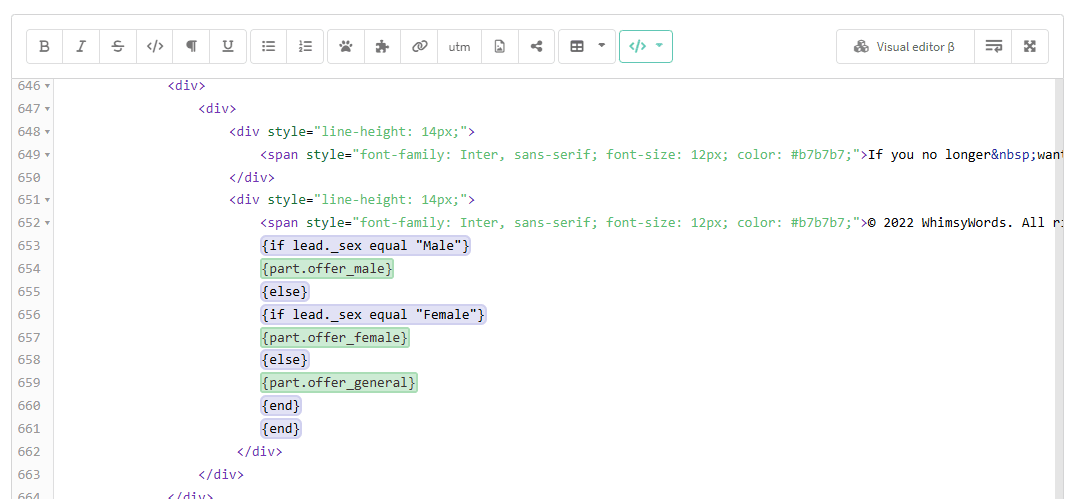Click the <div> tag on line 646

pos(186,86)
